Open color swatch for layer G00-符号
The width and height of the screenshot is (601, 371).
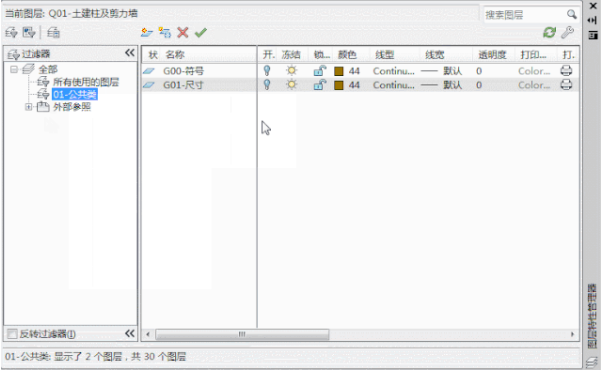(x=339, y=71)
